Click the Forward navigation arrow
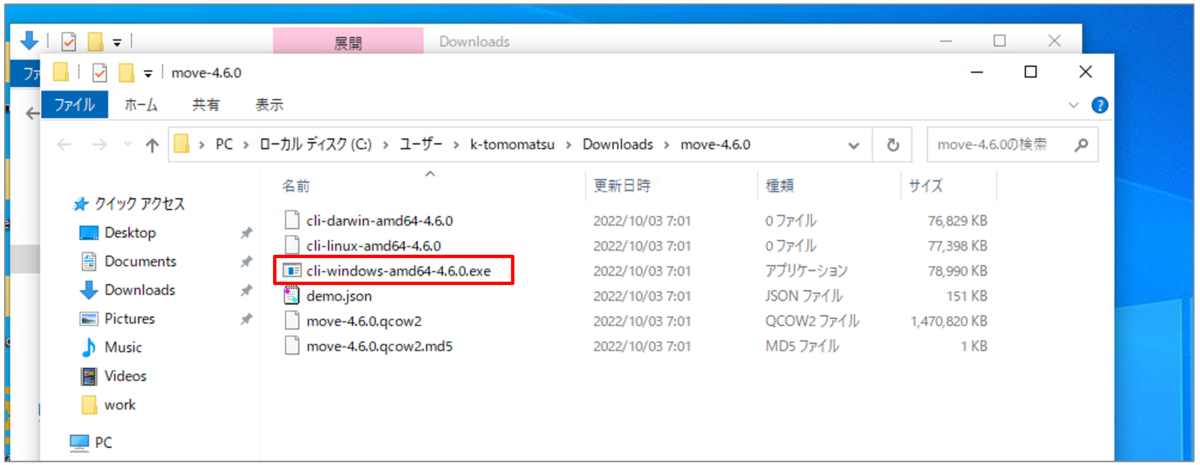Viewport: 1200px width, 465px height. tap(100, 145)
